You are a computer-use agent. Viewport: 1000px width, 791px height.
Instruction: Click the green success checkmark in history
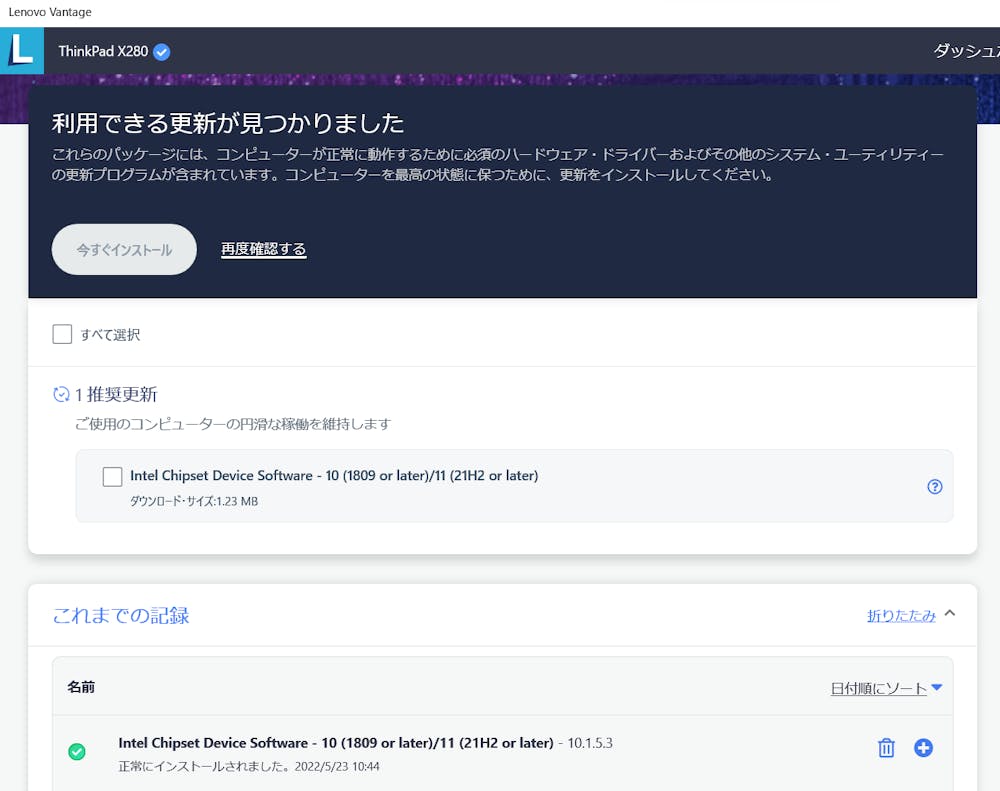click(77, 751)
